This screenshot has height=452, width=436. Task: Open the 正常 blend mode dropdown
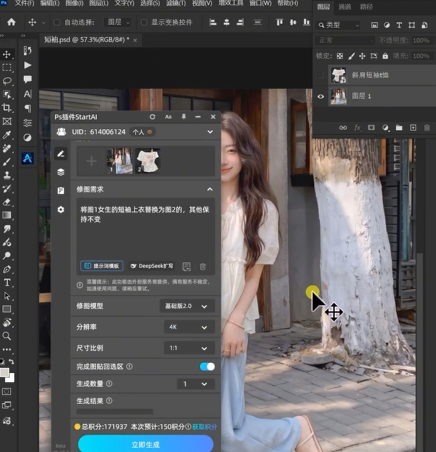(345, 40)
